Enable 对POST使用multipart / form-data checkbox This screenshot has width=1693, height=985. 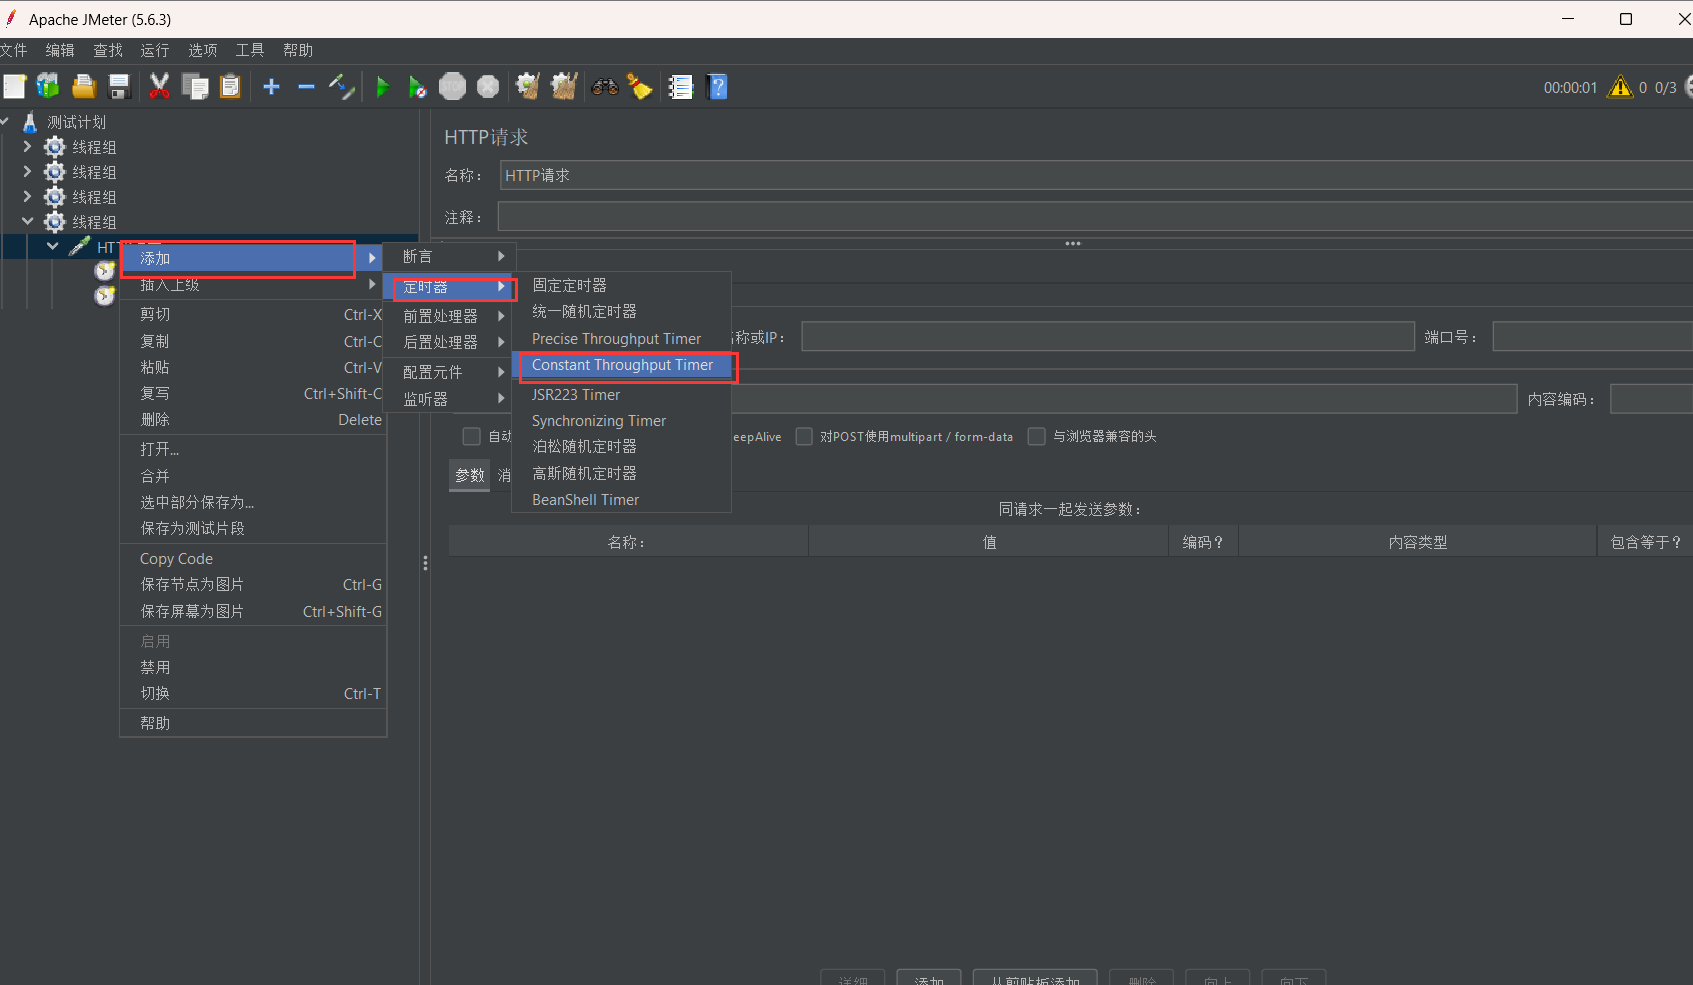(804, 436)
